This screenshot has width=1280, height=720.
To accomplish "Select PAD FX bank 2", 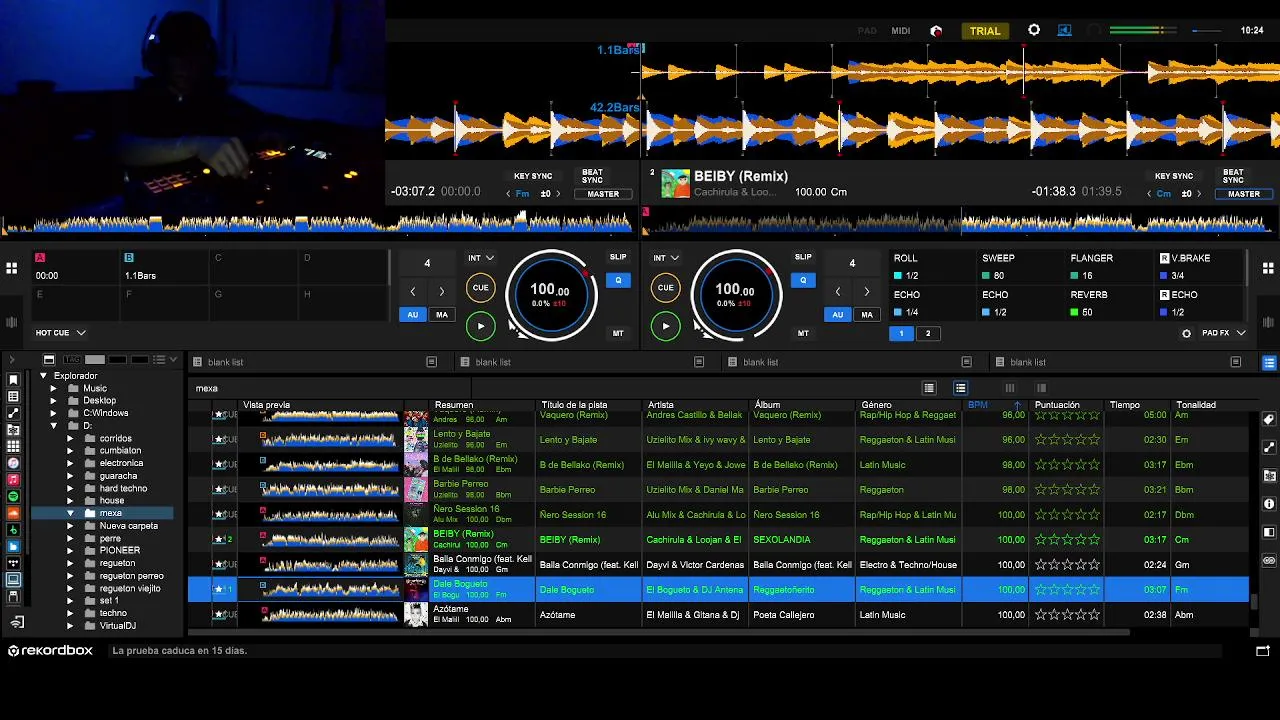I will [927, 334].
